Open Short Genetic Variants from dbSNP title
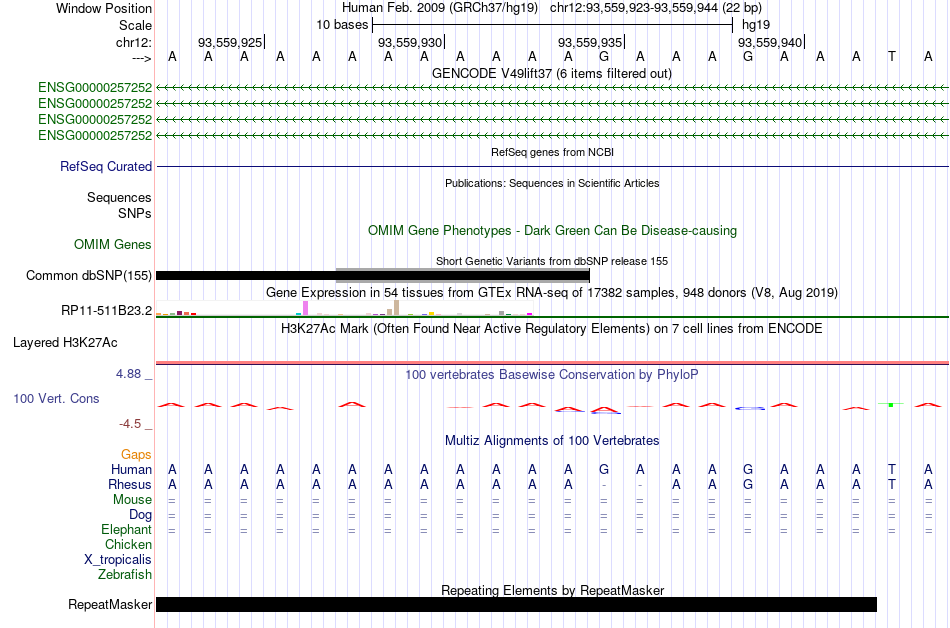 pyautogui.click(x=551, y=261)
